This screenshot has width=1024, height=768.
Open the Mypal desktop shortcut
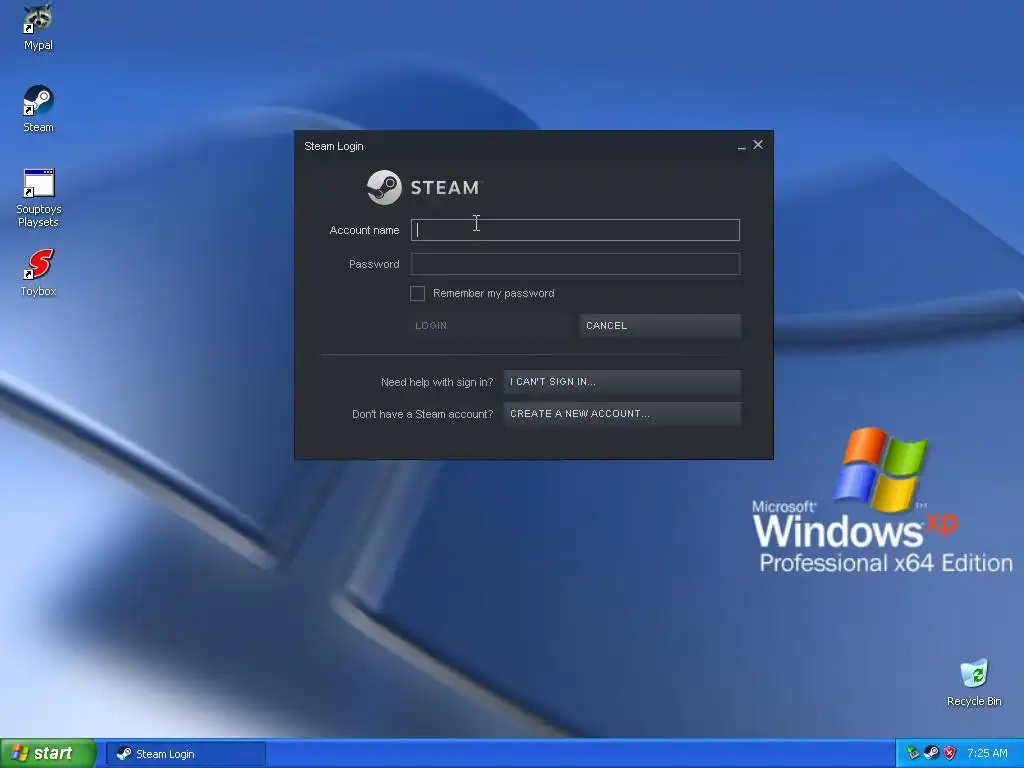[x=38, y=26]
